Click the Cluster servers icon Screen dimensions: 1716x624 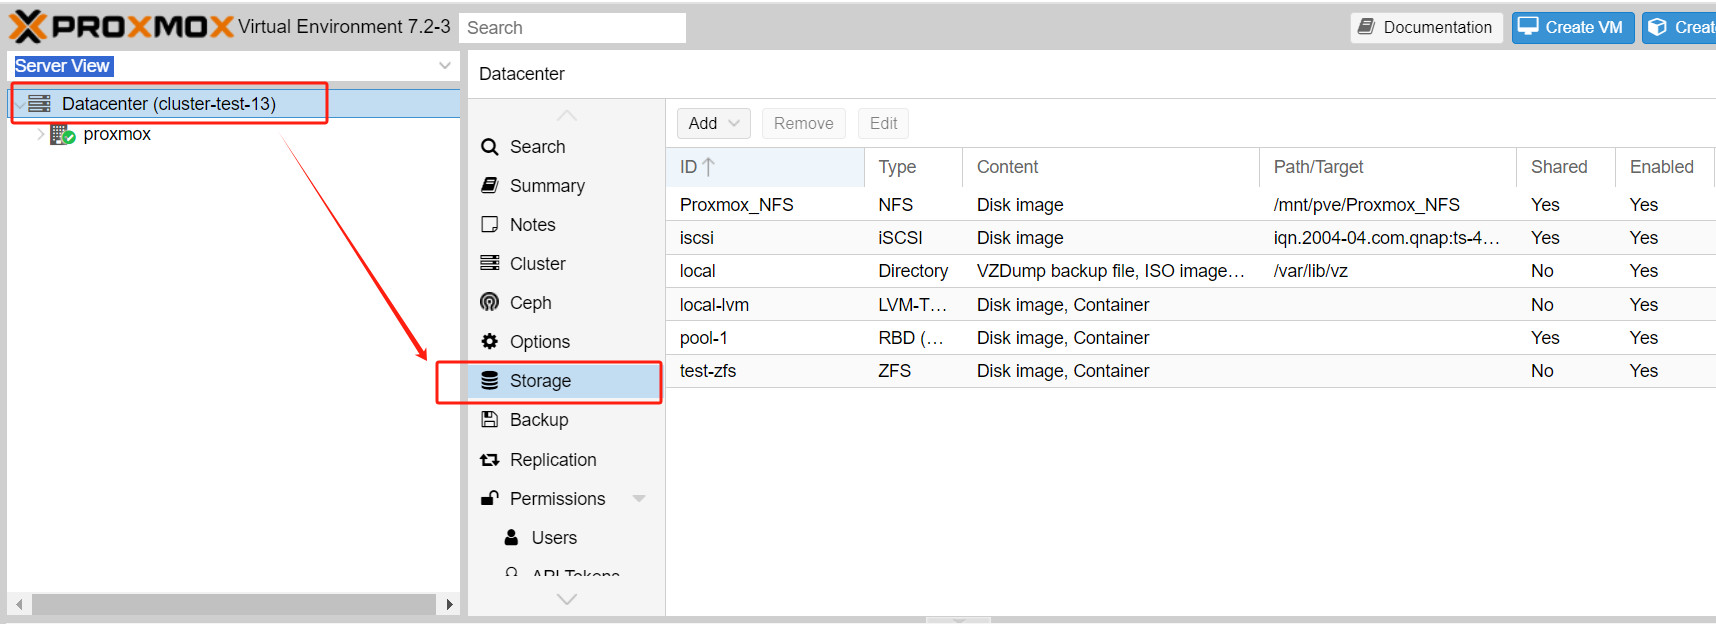coord(489,263)
